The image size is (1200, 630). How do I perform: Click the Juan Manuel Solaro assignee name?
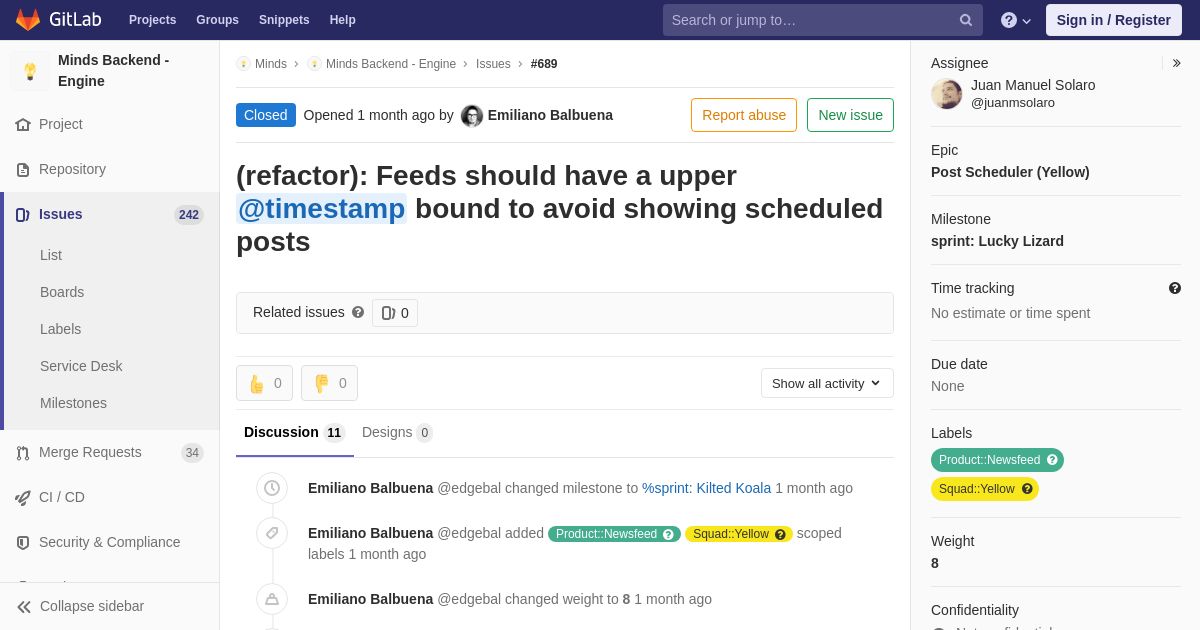point(1033,85)
